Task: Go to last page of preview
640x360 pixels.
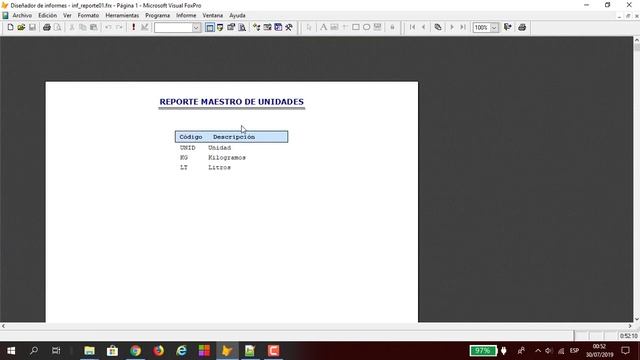Action: point(462,27)
